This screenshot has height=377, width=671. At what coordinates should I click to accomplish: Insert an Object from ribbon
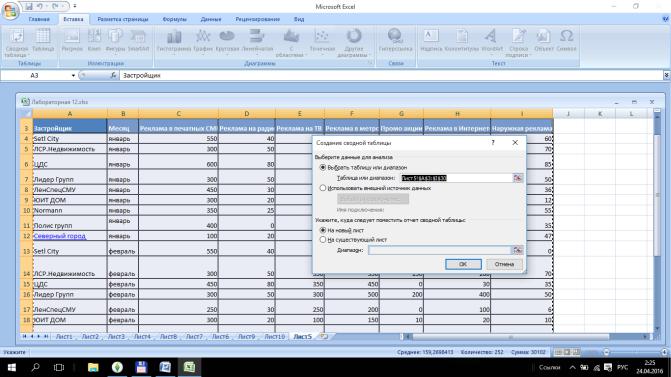click(x=543, y=41)
